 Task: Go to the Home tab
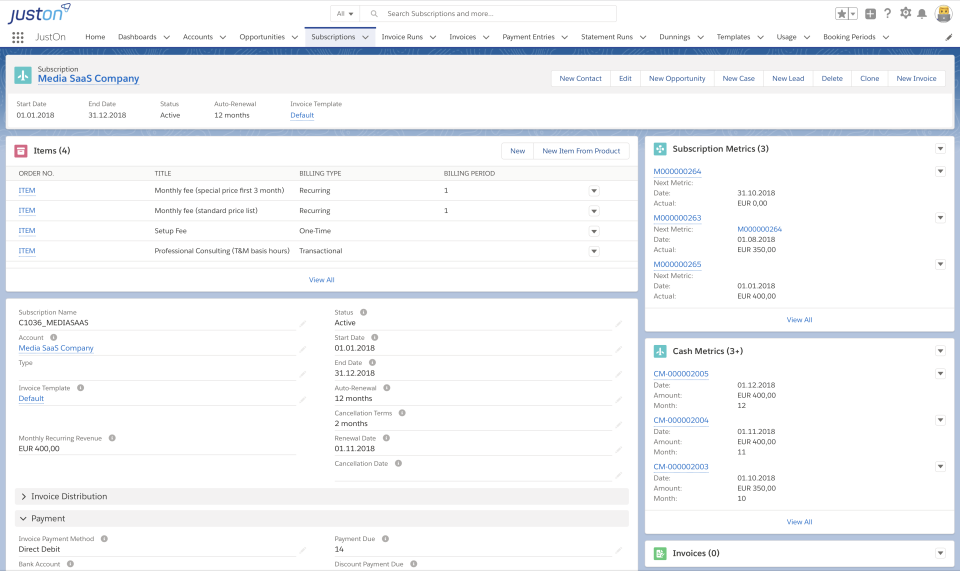[95, 37]
